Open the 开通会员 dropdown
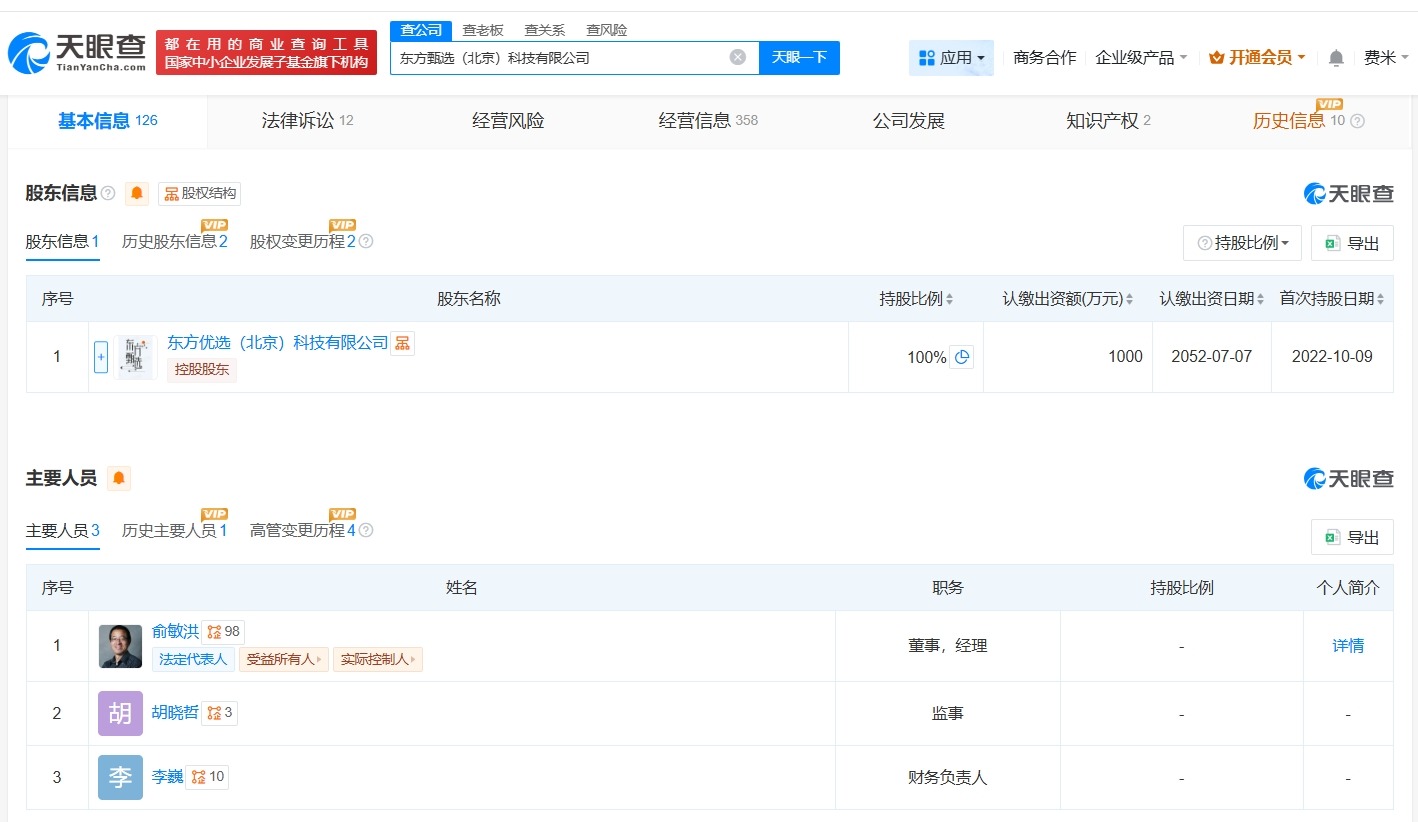 tap(1256, 57)
